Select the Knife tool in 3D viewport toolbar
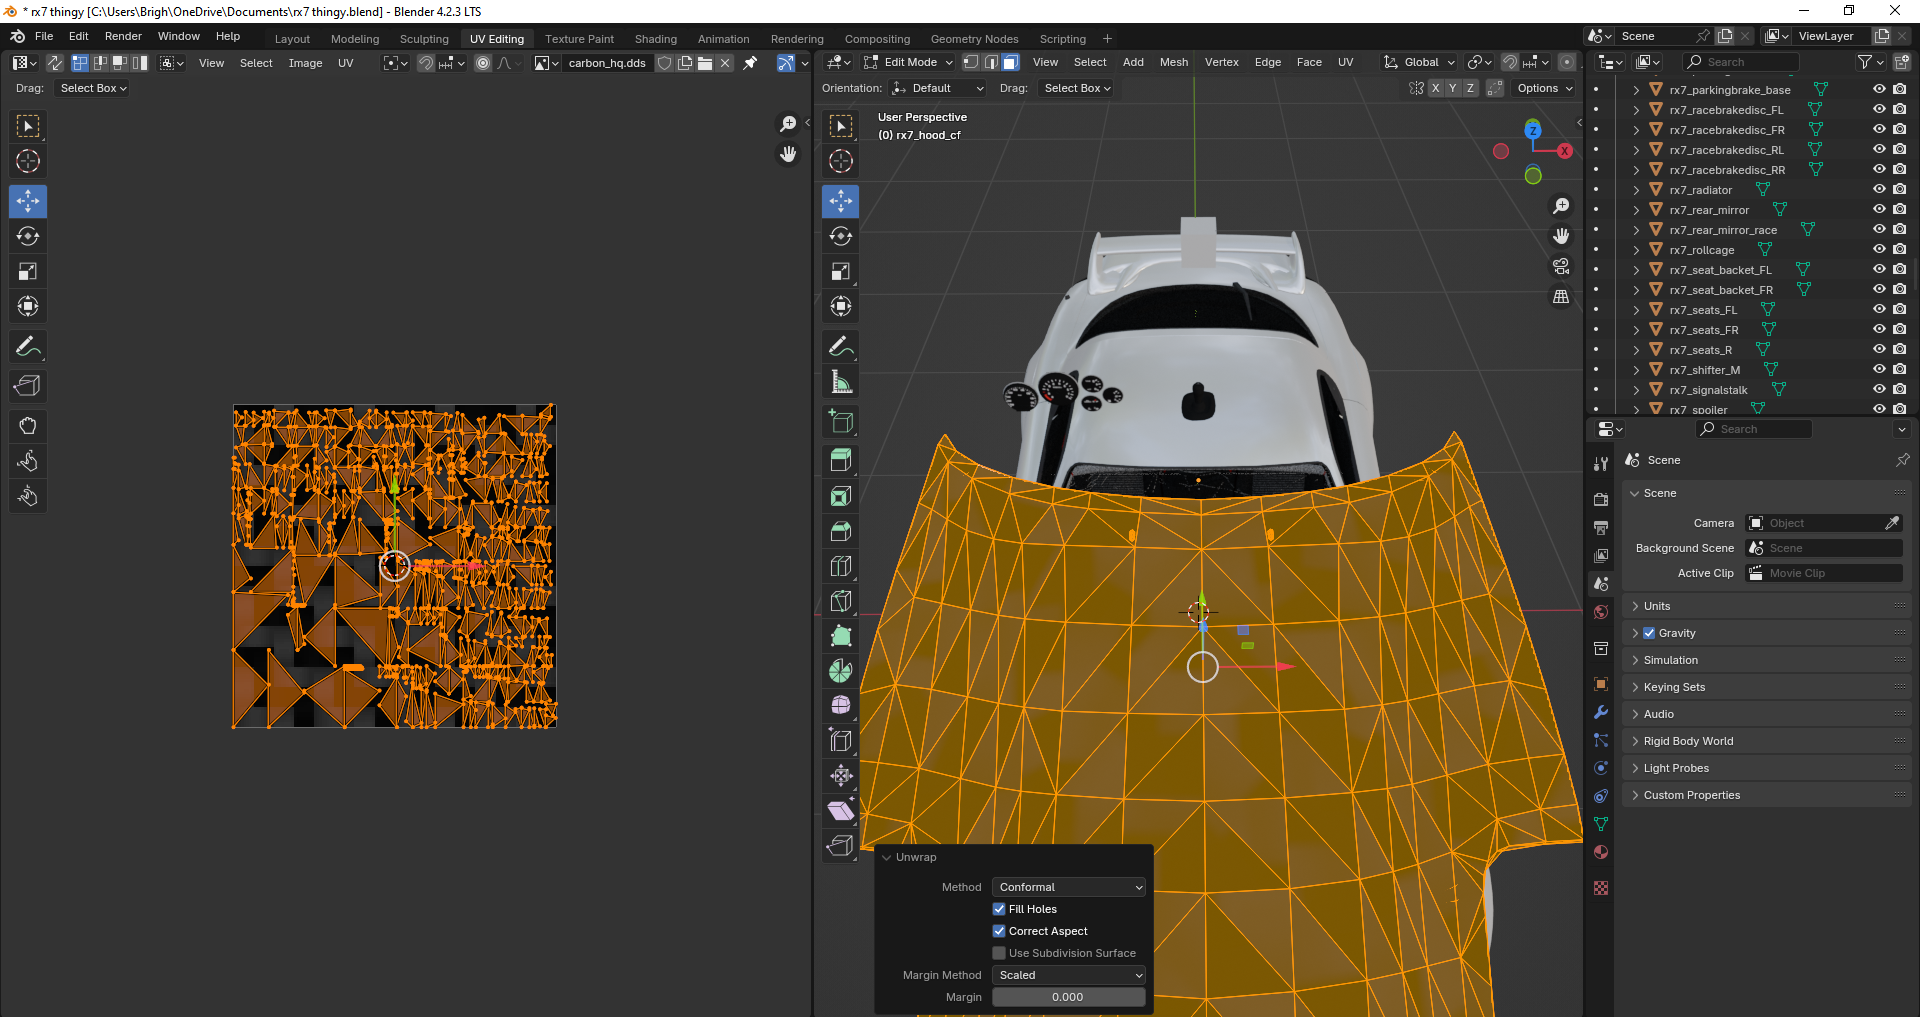Screen dimensions: 1920x1017 click(x=841, y=601)
